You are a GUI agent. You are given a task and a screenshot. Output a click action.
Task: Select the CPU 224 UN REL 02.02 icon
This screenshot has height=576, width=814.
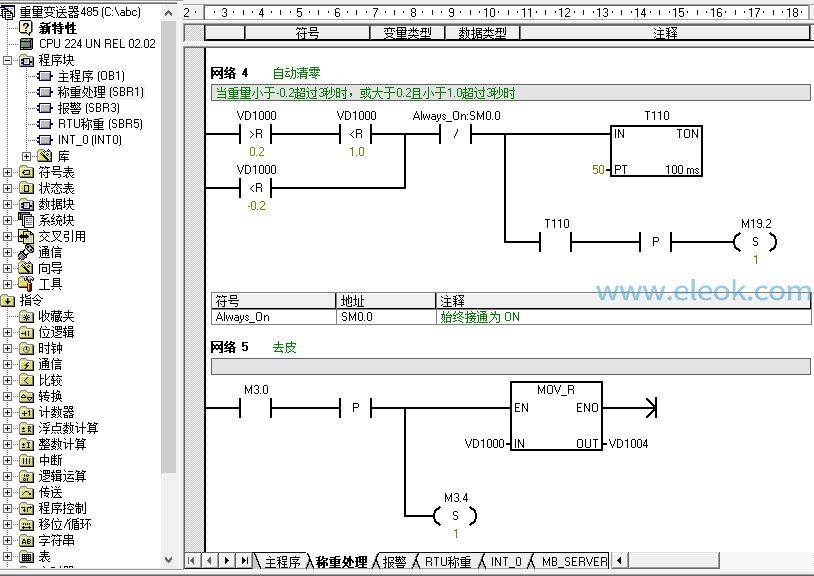tap(26, 44)
